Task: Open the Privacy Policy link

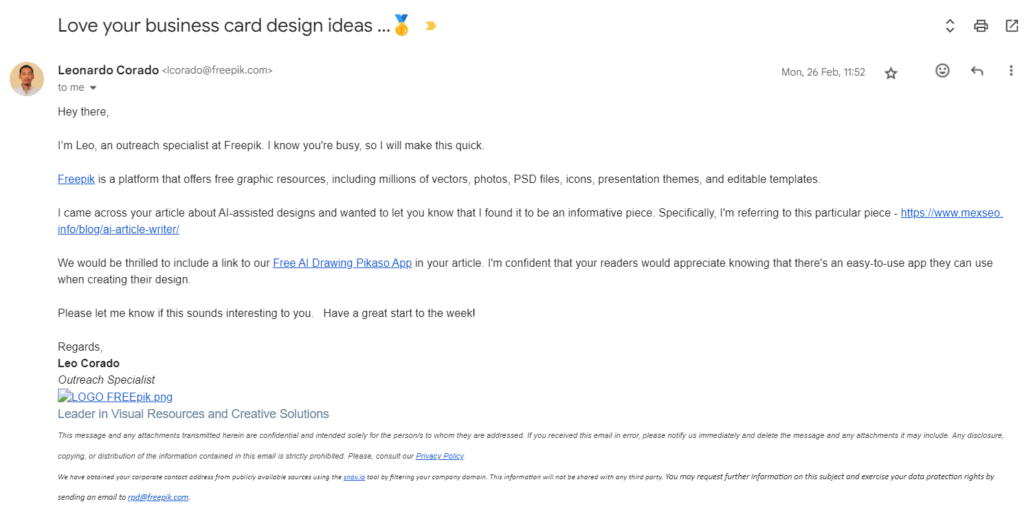Action: [x=440, y=456]
